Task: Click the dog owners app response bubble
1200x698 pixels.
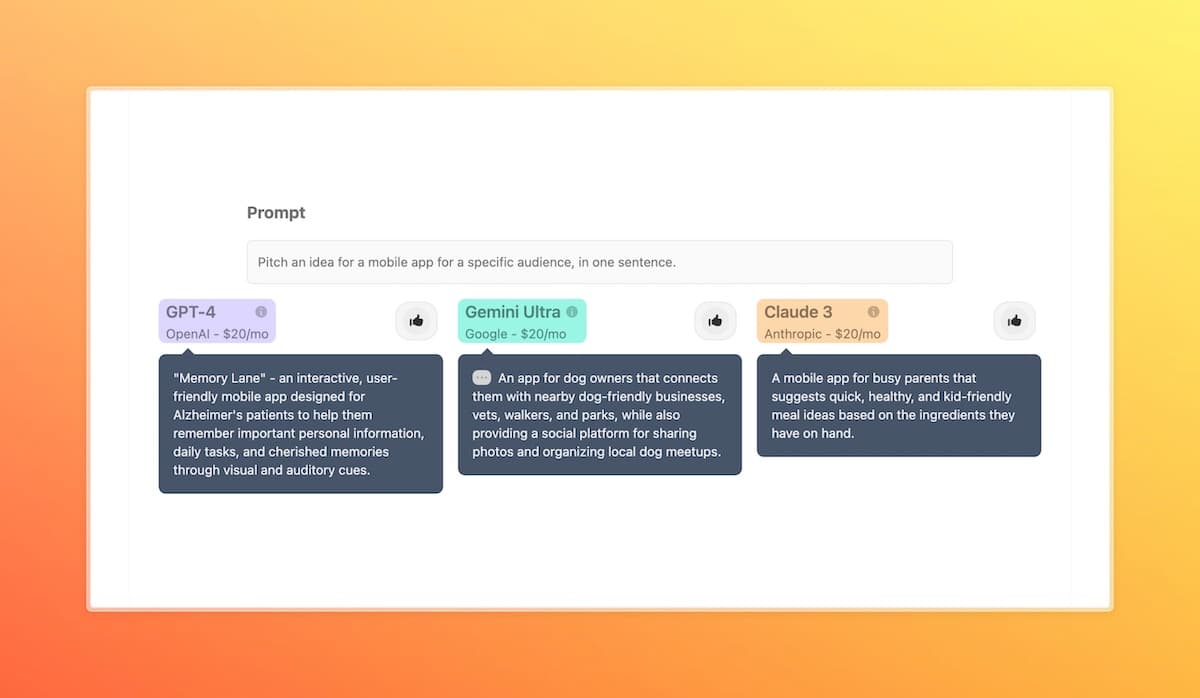Action: [x=599, y=415]
